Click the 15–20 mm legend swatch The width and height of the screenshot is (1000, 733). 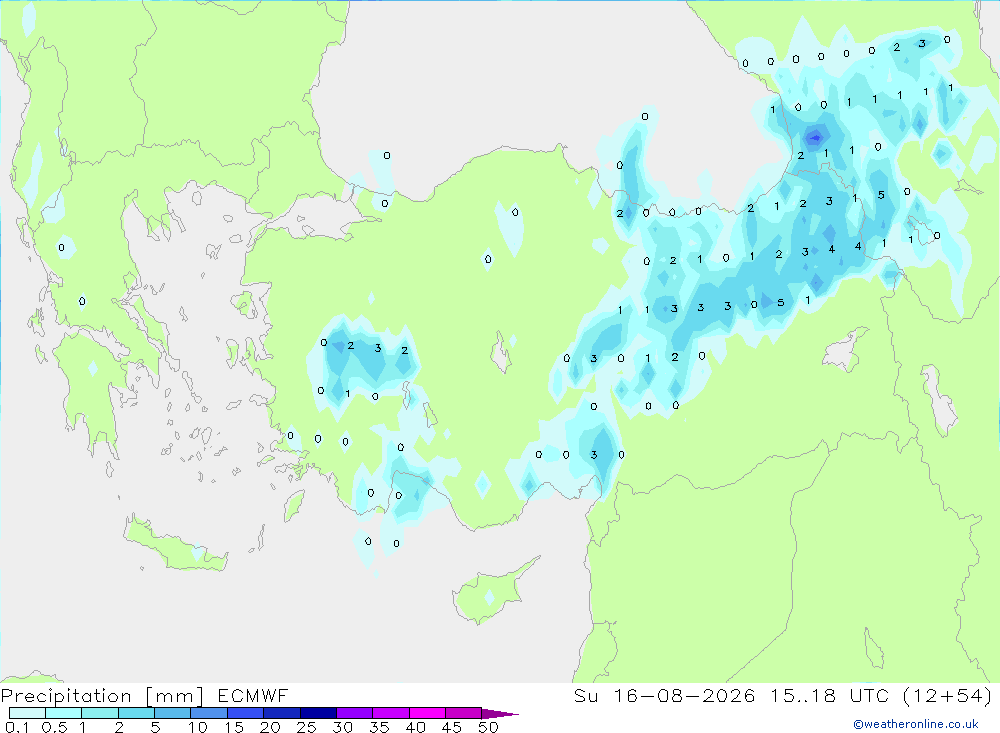coord(245,713)
